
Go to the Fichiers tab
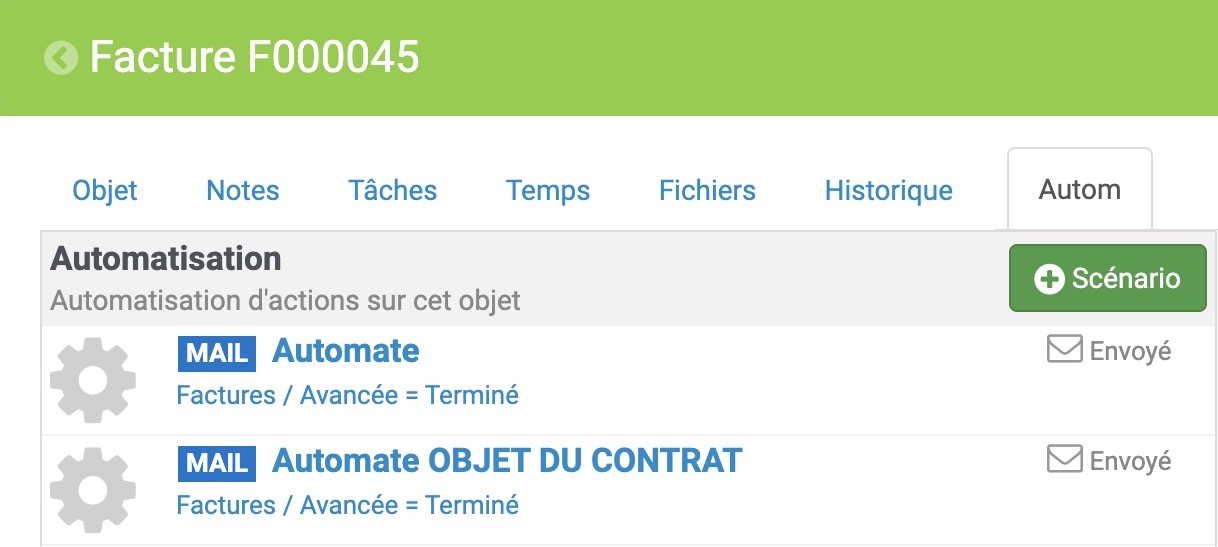tap(708, 190)
